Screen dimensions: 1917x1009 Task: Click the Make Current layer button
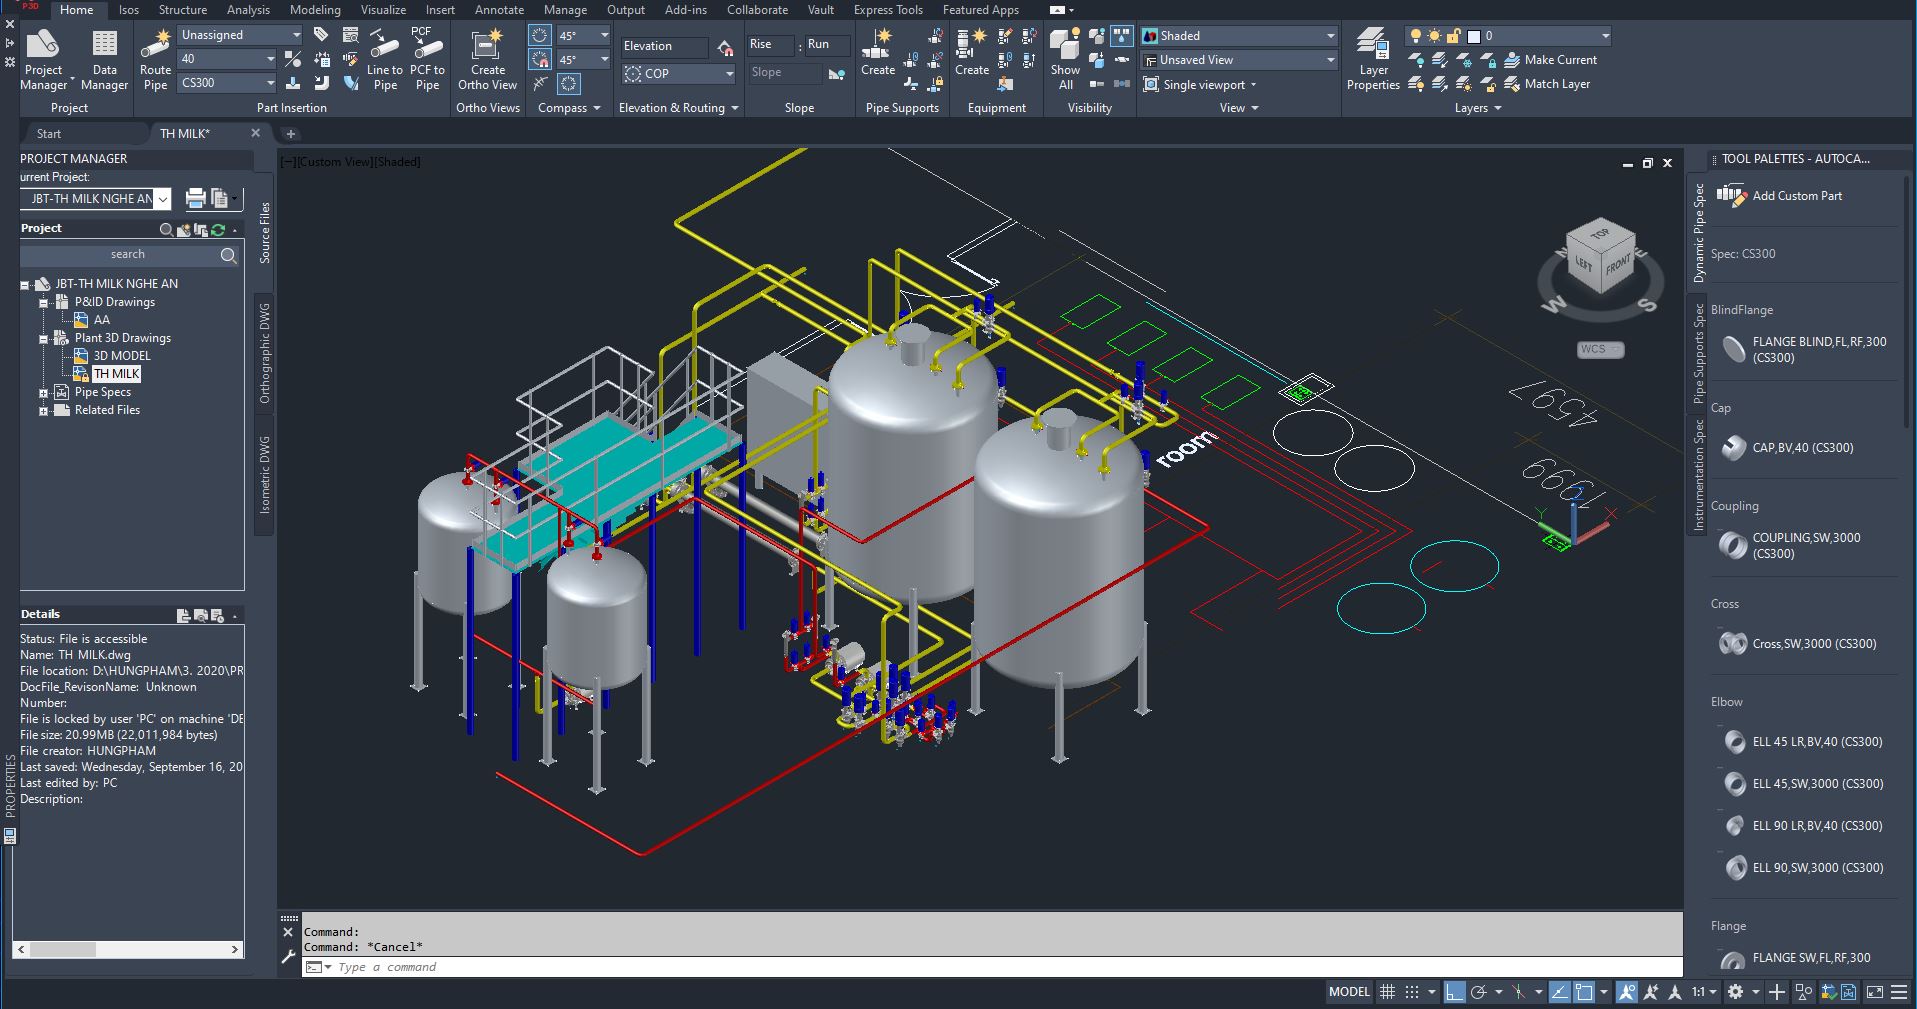pyautogui.click(x=1550, y=60)
